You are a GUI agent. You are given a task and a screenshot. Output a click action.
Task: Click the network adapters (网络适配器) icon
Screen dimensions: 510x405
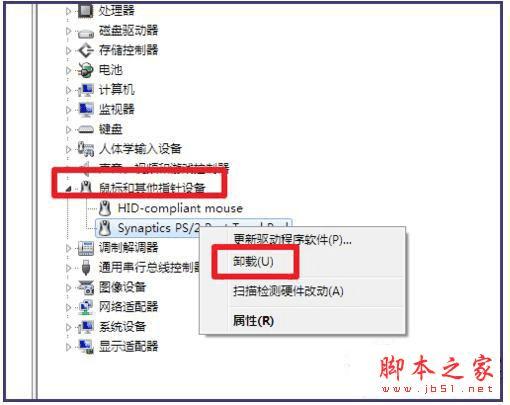[86, 307]
